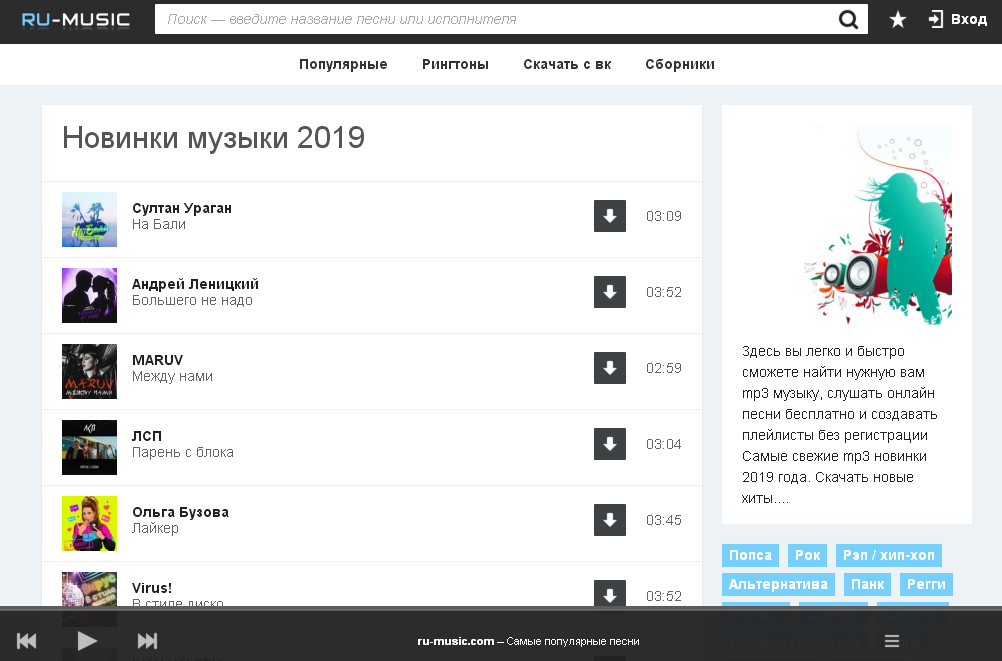Download ЛСП track Парень с блока
Viewport: 1002px width, 661px height.
point(610,444)
